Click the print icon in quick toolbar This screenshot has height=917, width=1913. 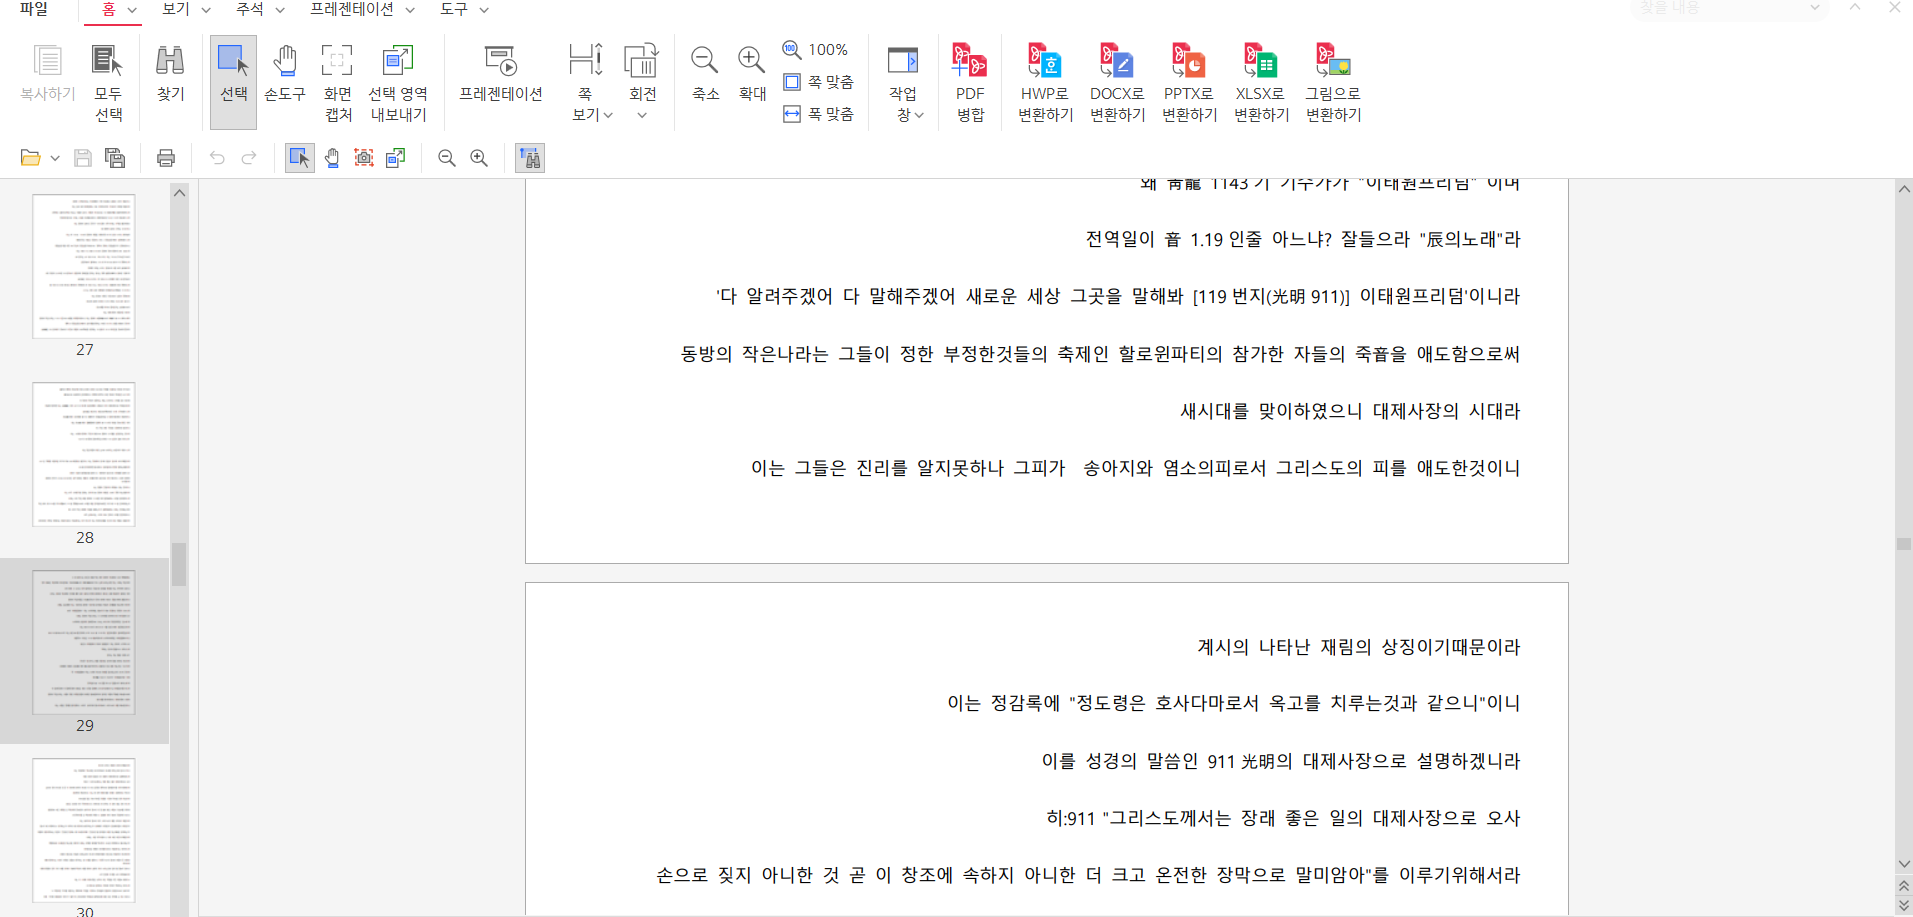coord(166,158)
